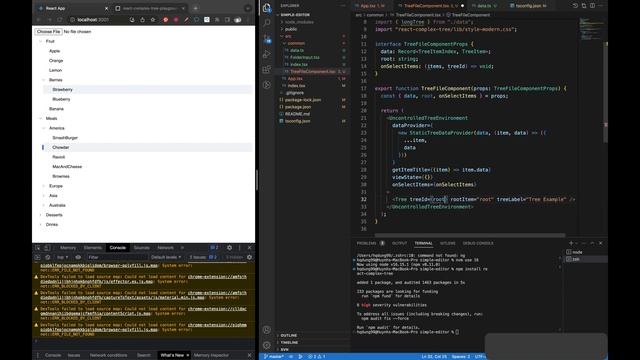Switch to the App.tsx editor tab
Screen dimensions: 640x360
click(x=372, y=6)
